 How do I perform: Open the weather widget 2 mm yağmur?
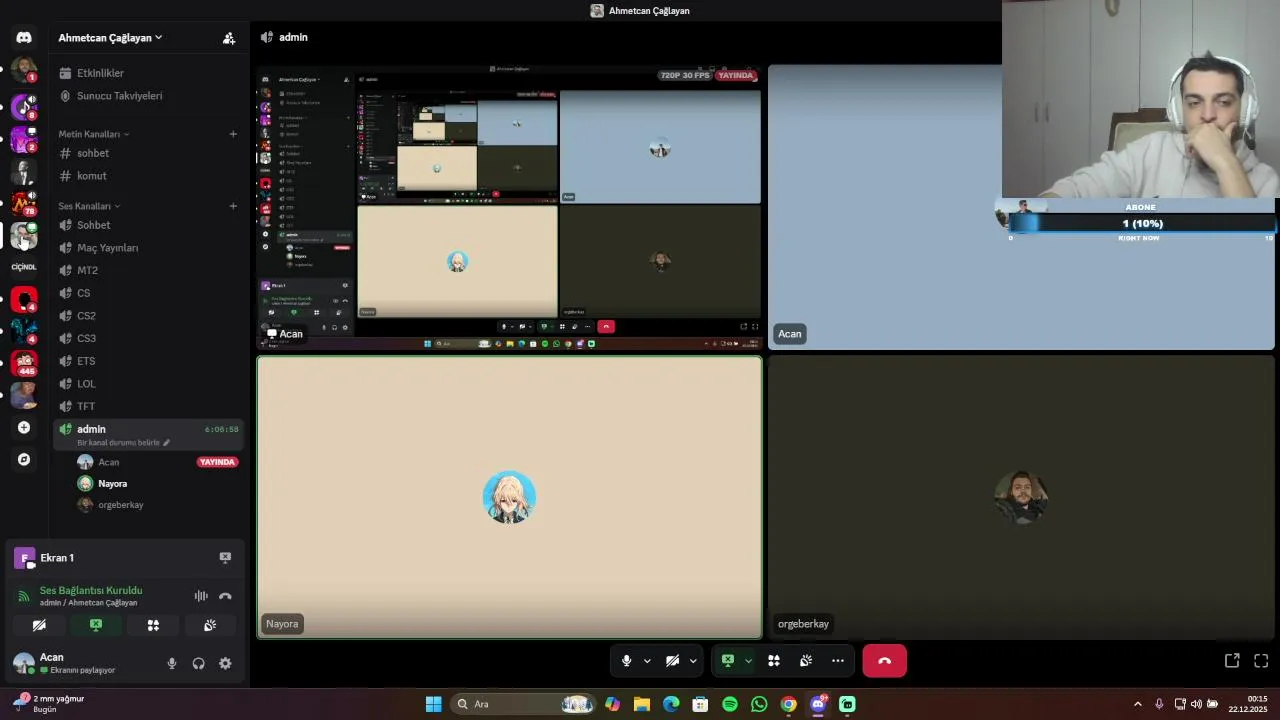point(48,704)
